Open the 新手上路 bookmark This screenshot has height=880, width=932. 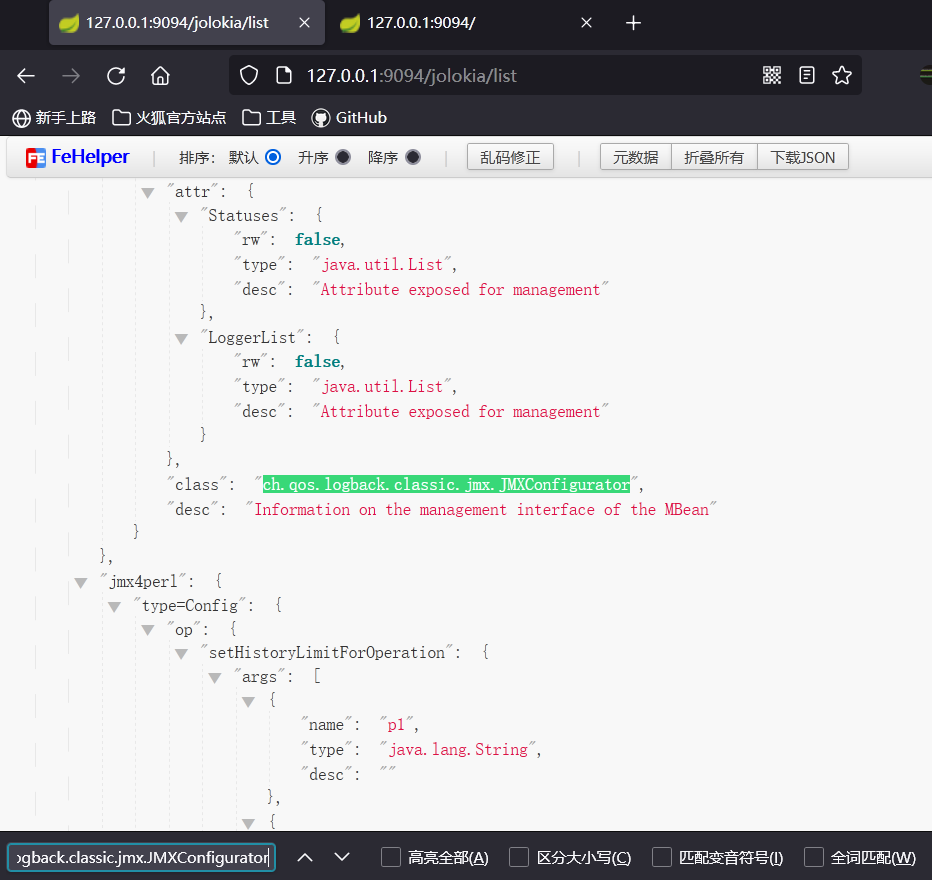point(54,118)
